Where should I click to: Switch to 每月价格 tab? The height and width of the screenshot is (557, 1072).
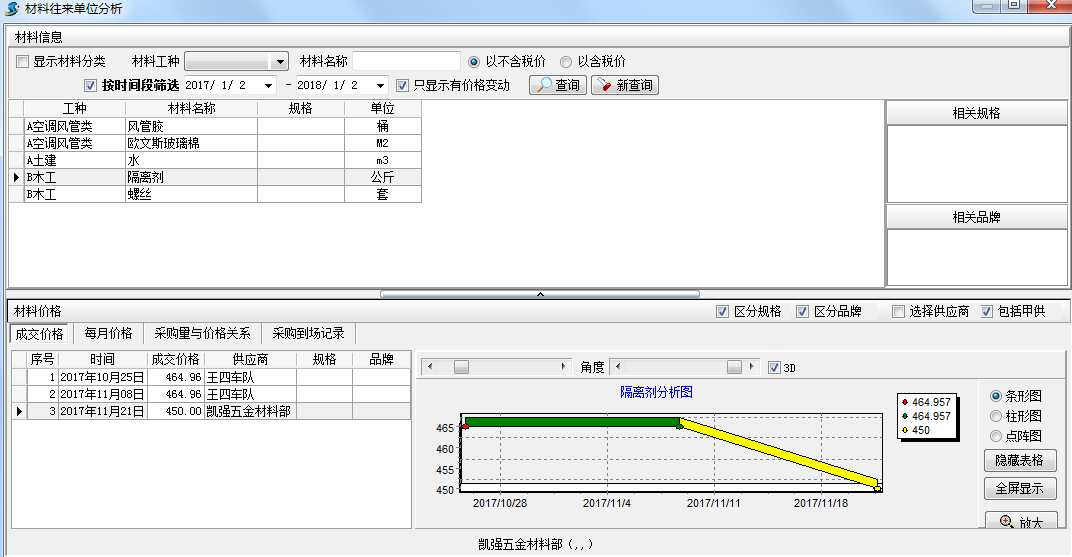(108, 333)
